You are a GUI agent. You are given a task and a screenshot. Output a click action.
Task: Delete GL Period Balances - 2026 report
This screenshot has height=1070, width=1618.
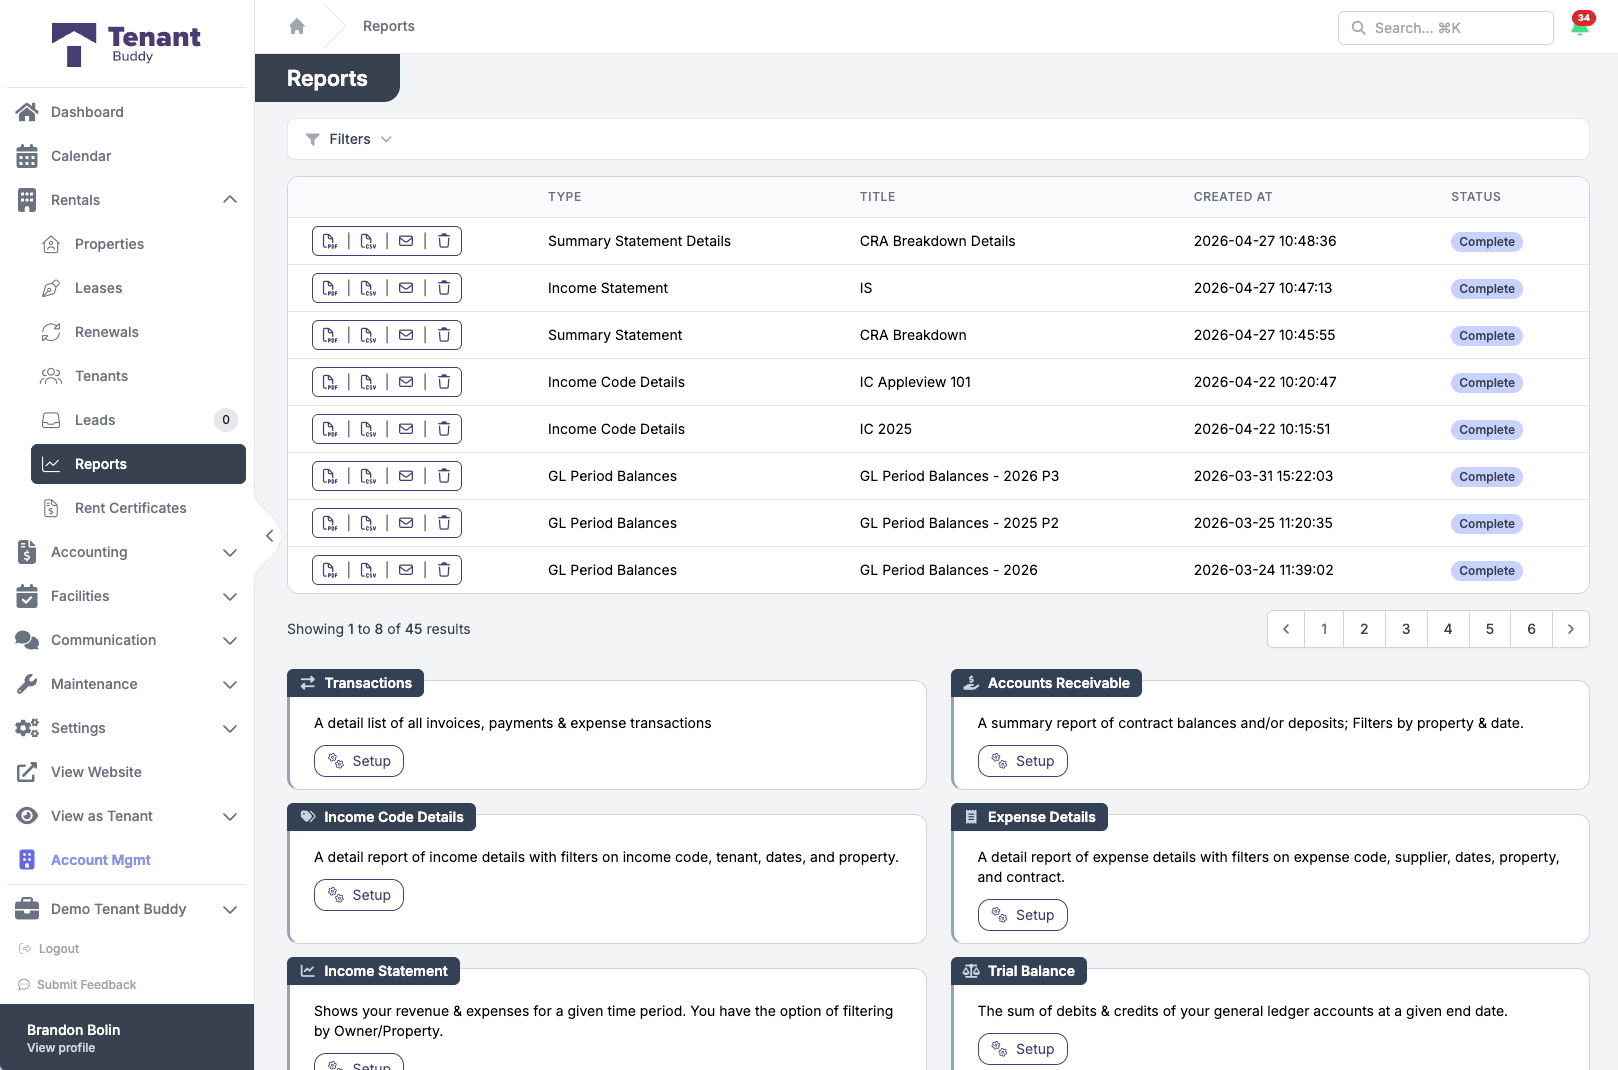pyautogui.click(x=444, y=570)
